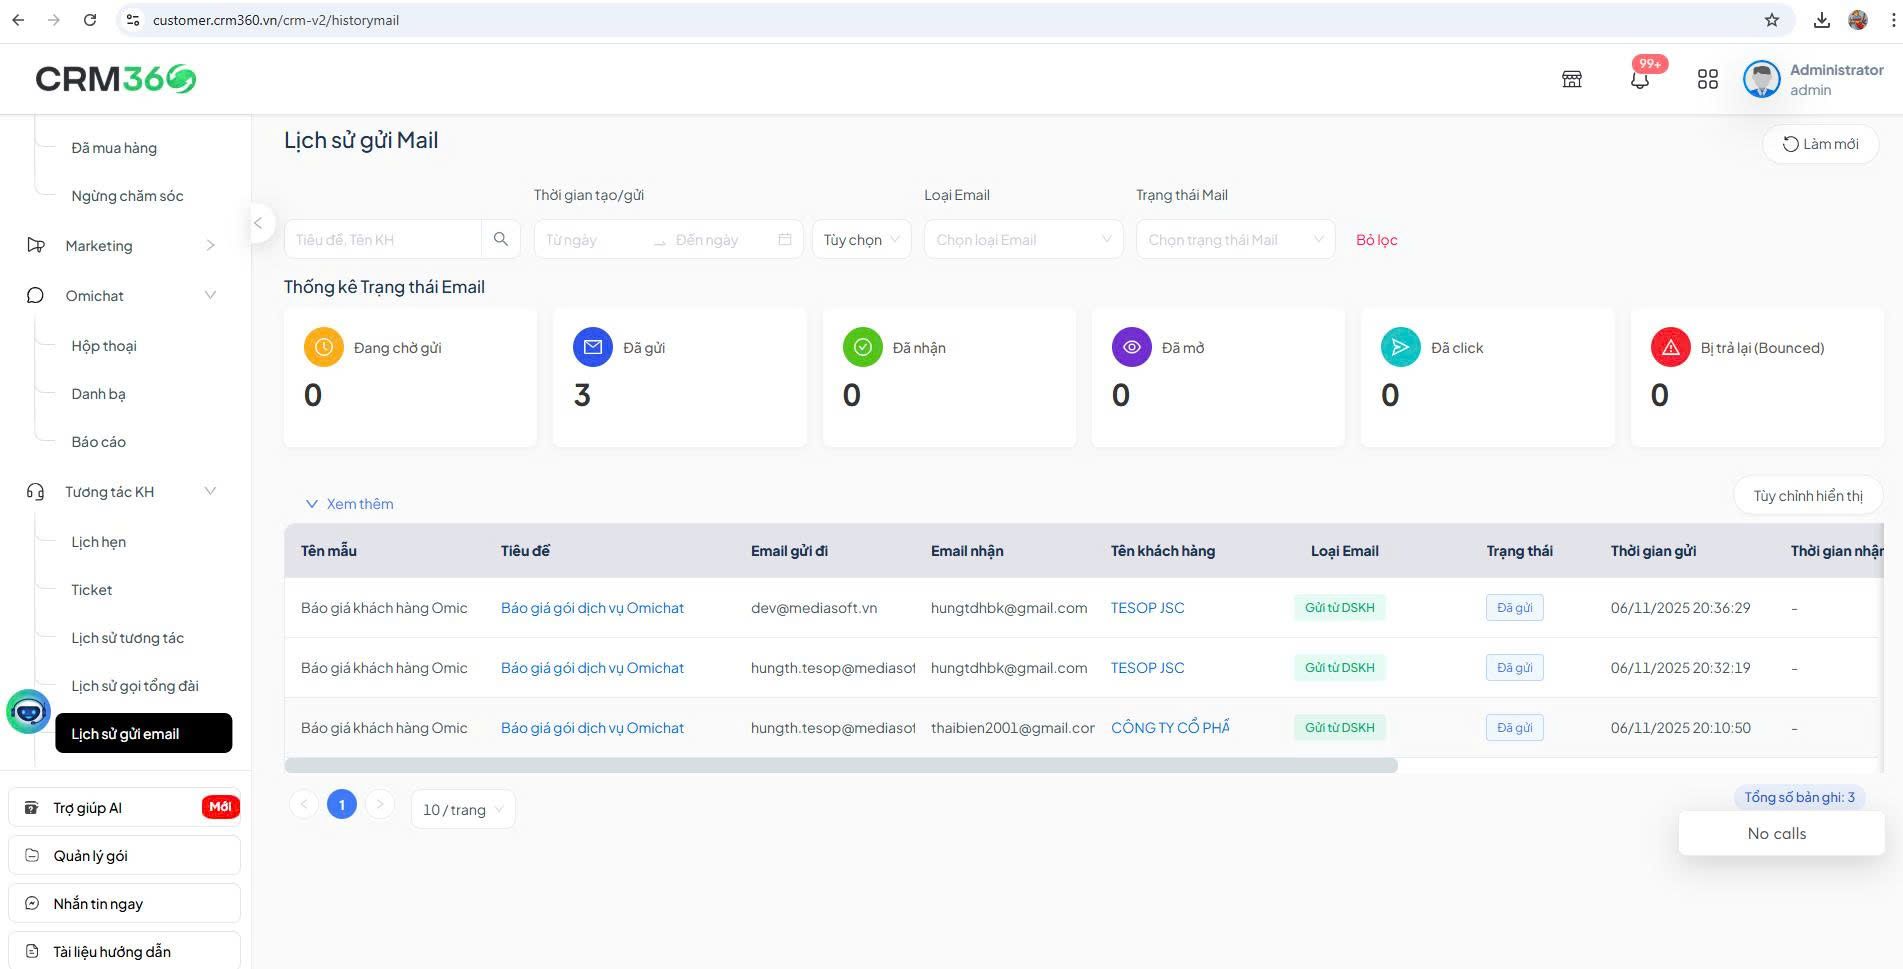Click the horizontal table scrollbar

[840, 766]
